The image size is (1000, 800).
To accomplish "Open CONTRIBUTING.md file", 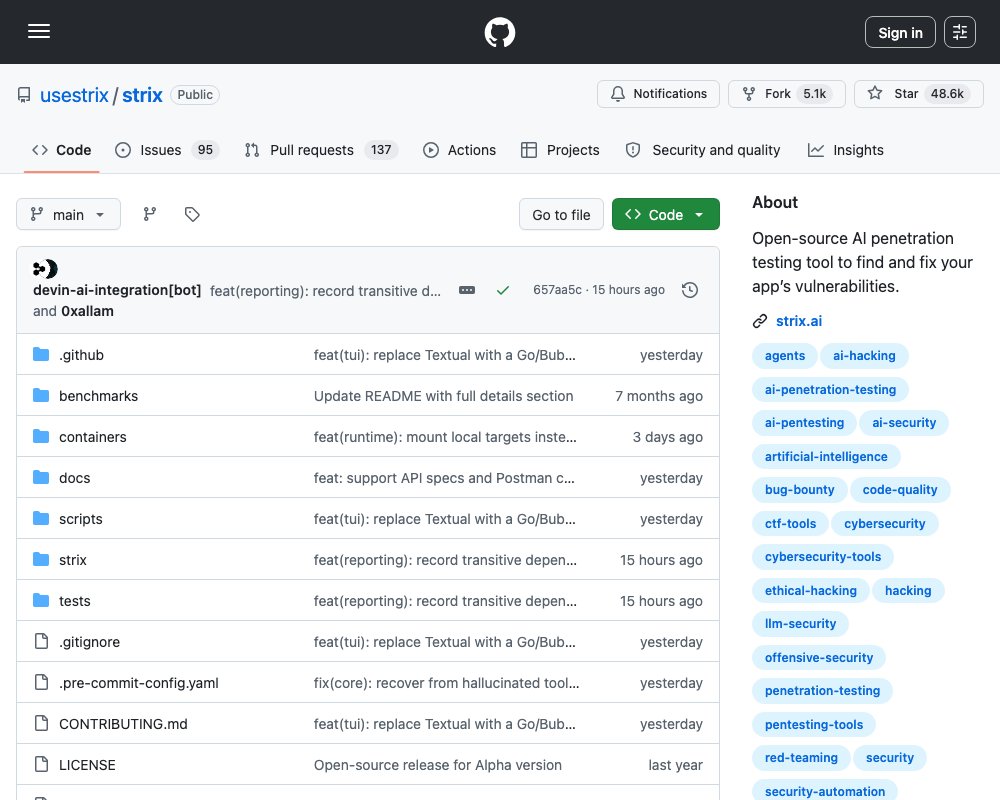I will (123, 724).
